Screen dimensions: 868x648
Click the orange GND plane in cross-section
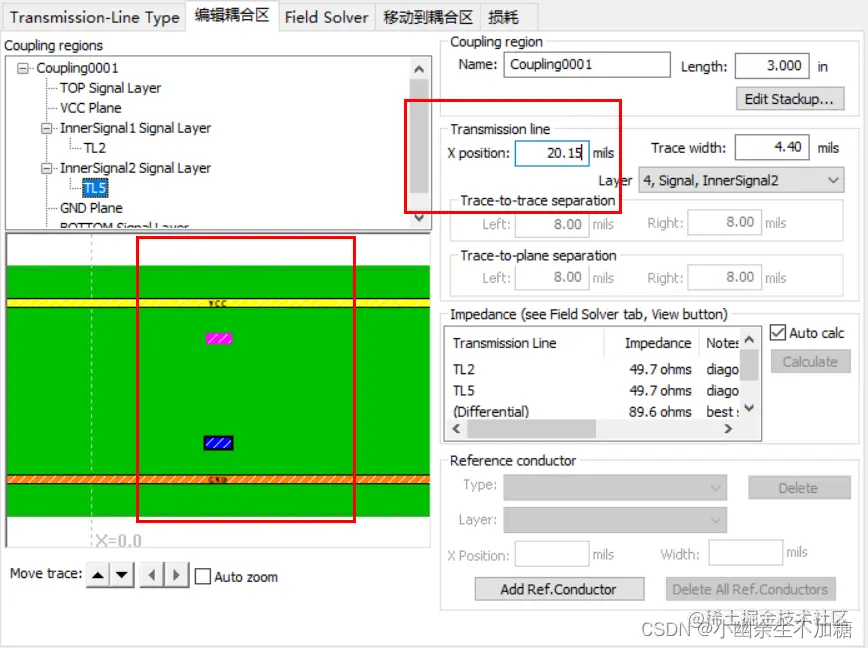pos(218,479)
